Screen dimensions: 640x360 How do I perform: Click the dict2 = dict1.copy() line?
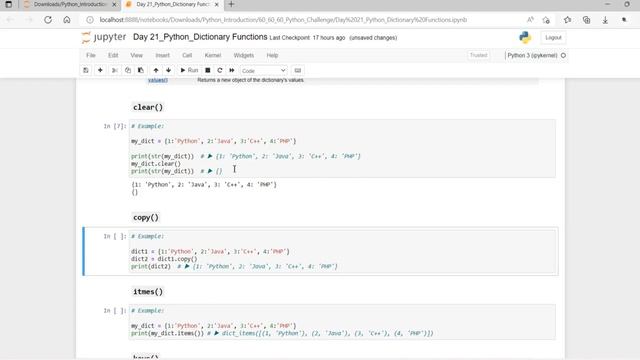[x=164, y=259]
